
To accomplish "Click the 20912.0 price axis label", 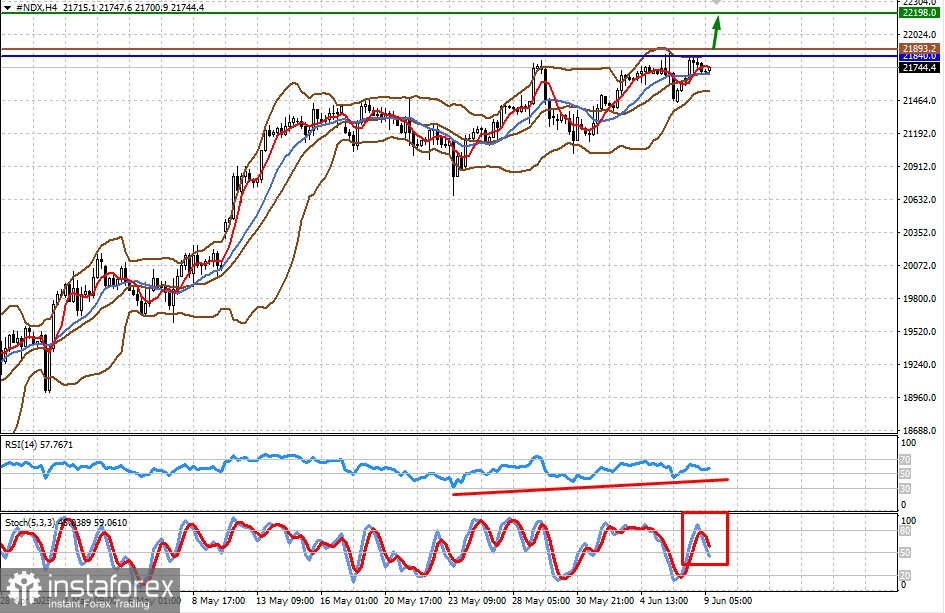I will (x=919, y=166).
